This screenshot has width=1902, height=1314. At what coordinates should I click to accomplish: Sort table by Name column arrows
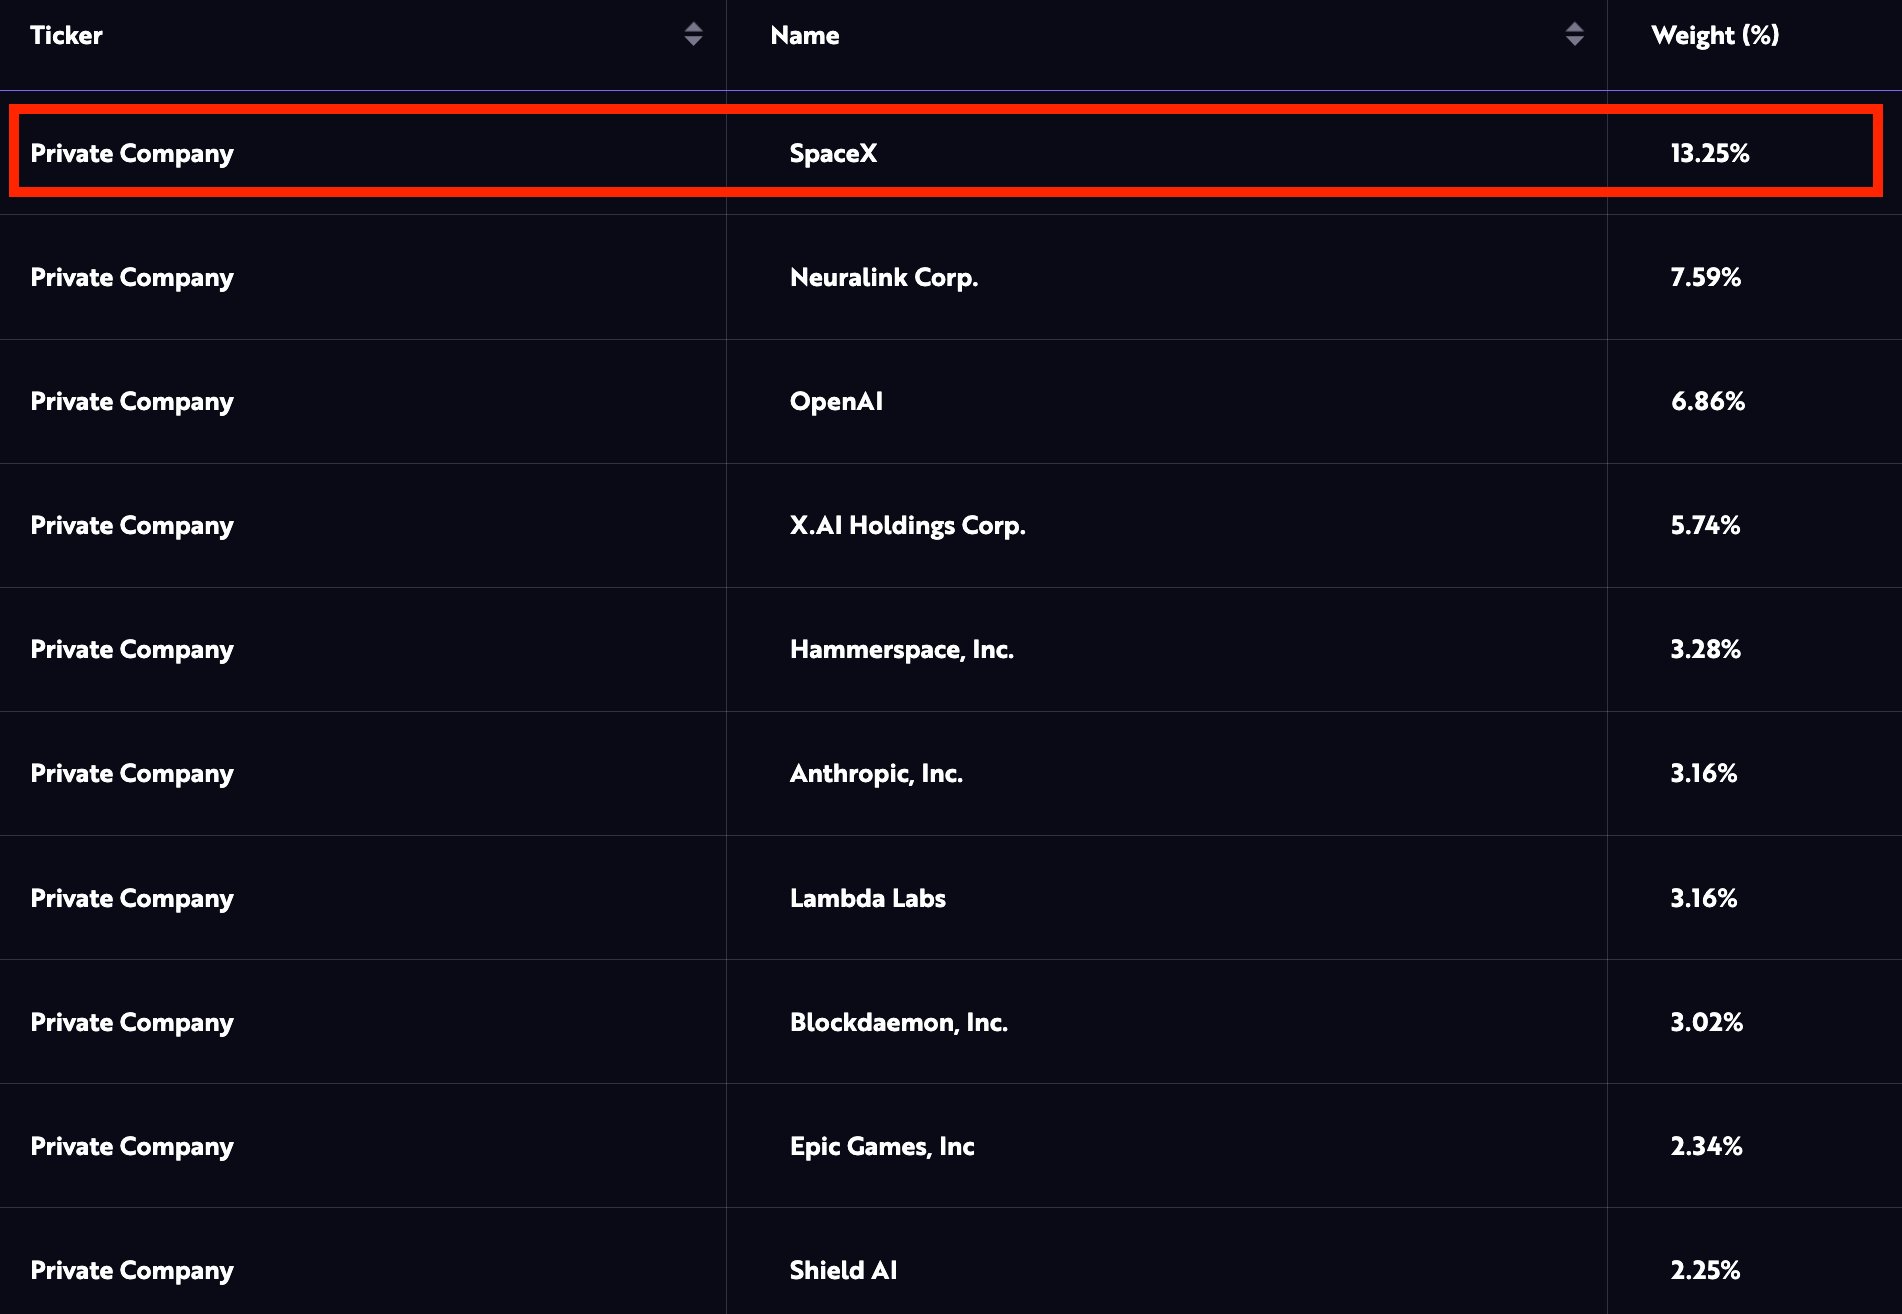1574,35
